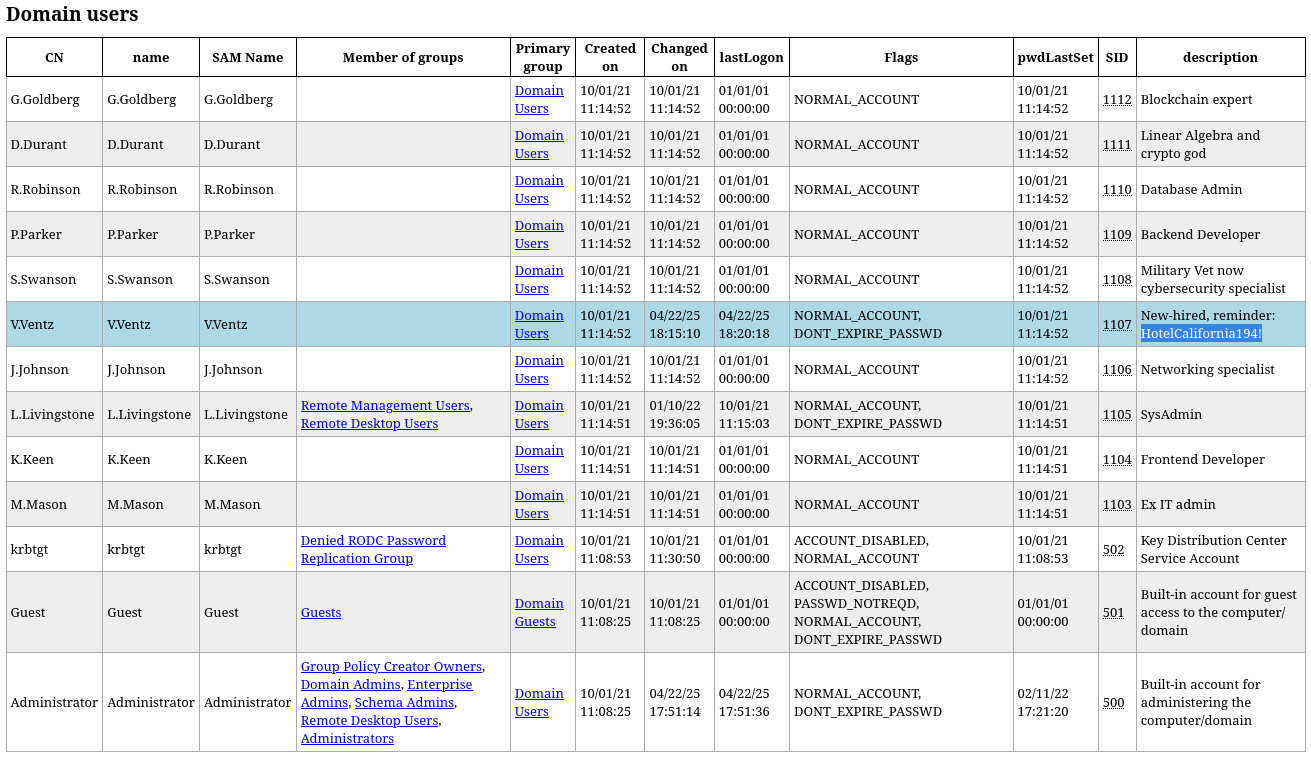Click the CN column header
The image size is (1311, 758).
pos(54,57)
